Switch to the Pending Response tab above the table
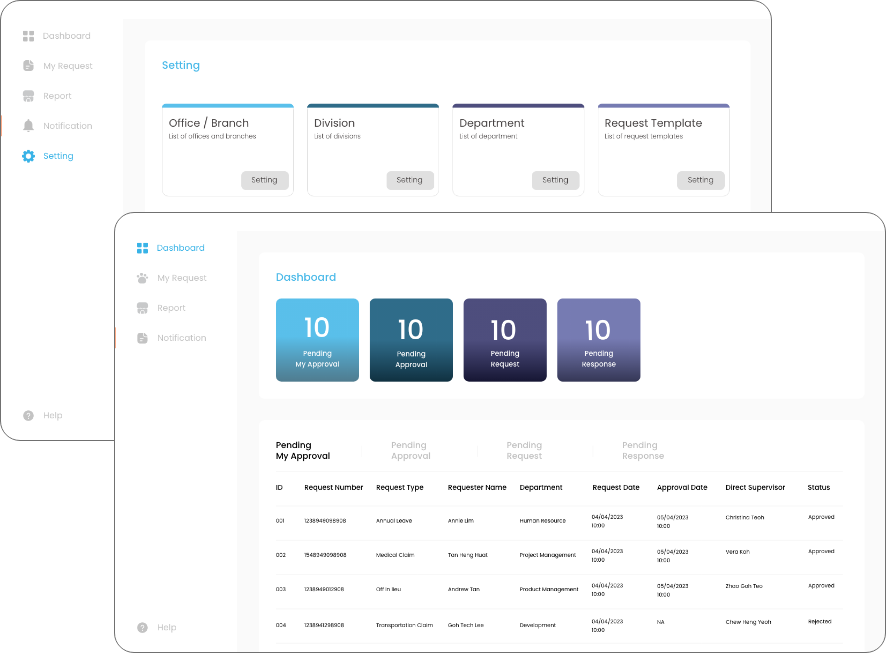The height and width of the screenshot is (653, 886). click(x=642, y=451)
